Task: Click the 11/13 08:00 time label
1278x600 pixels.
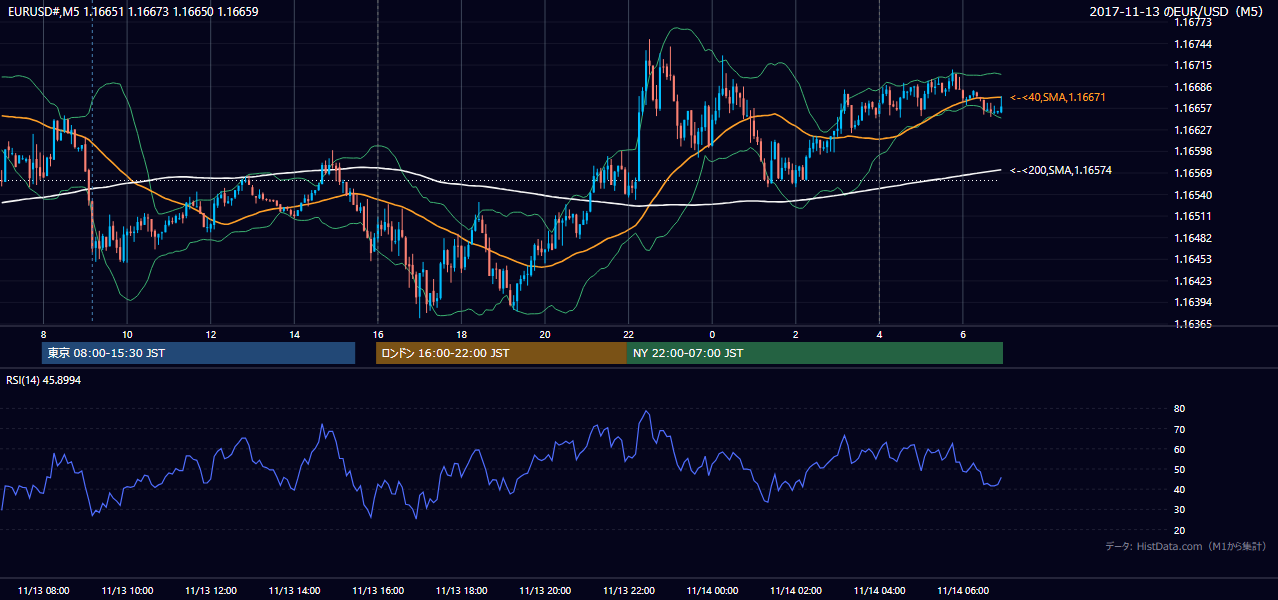Action: 43,591
